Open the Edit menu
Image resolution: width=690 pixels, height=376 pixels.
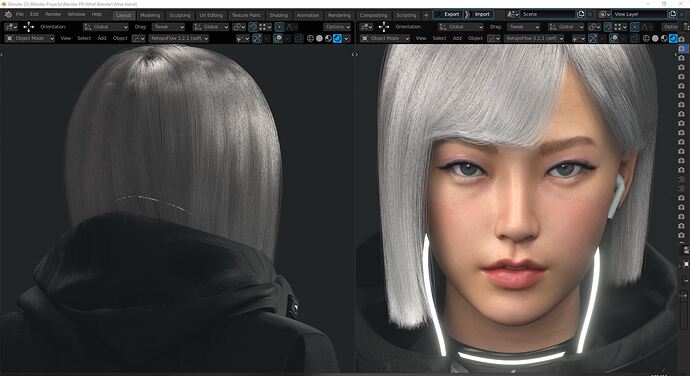coord(34,14)
